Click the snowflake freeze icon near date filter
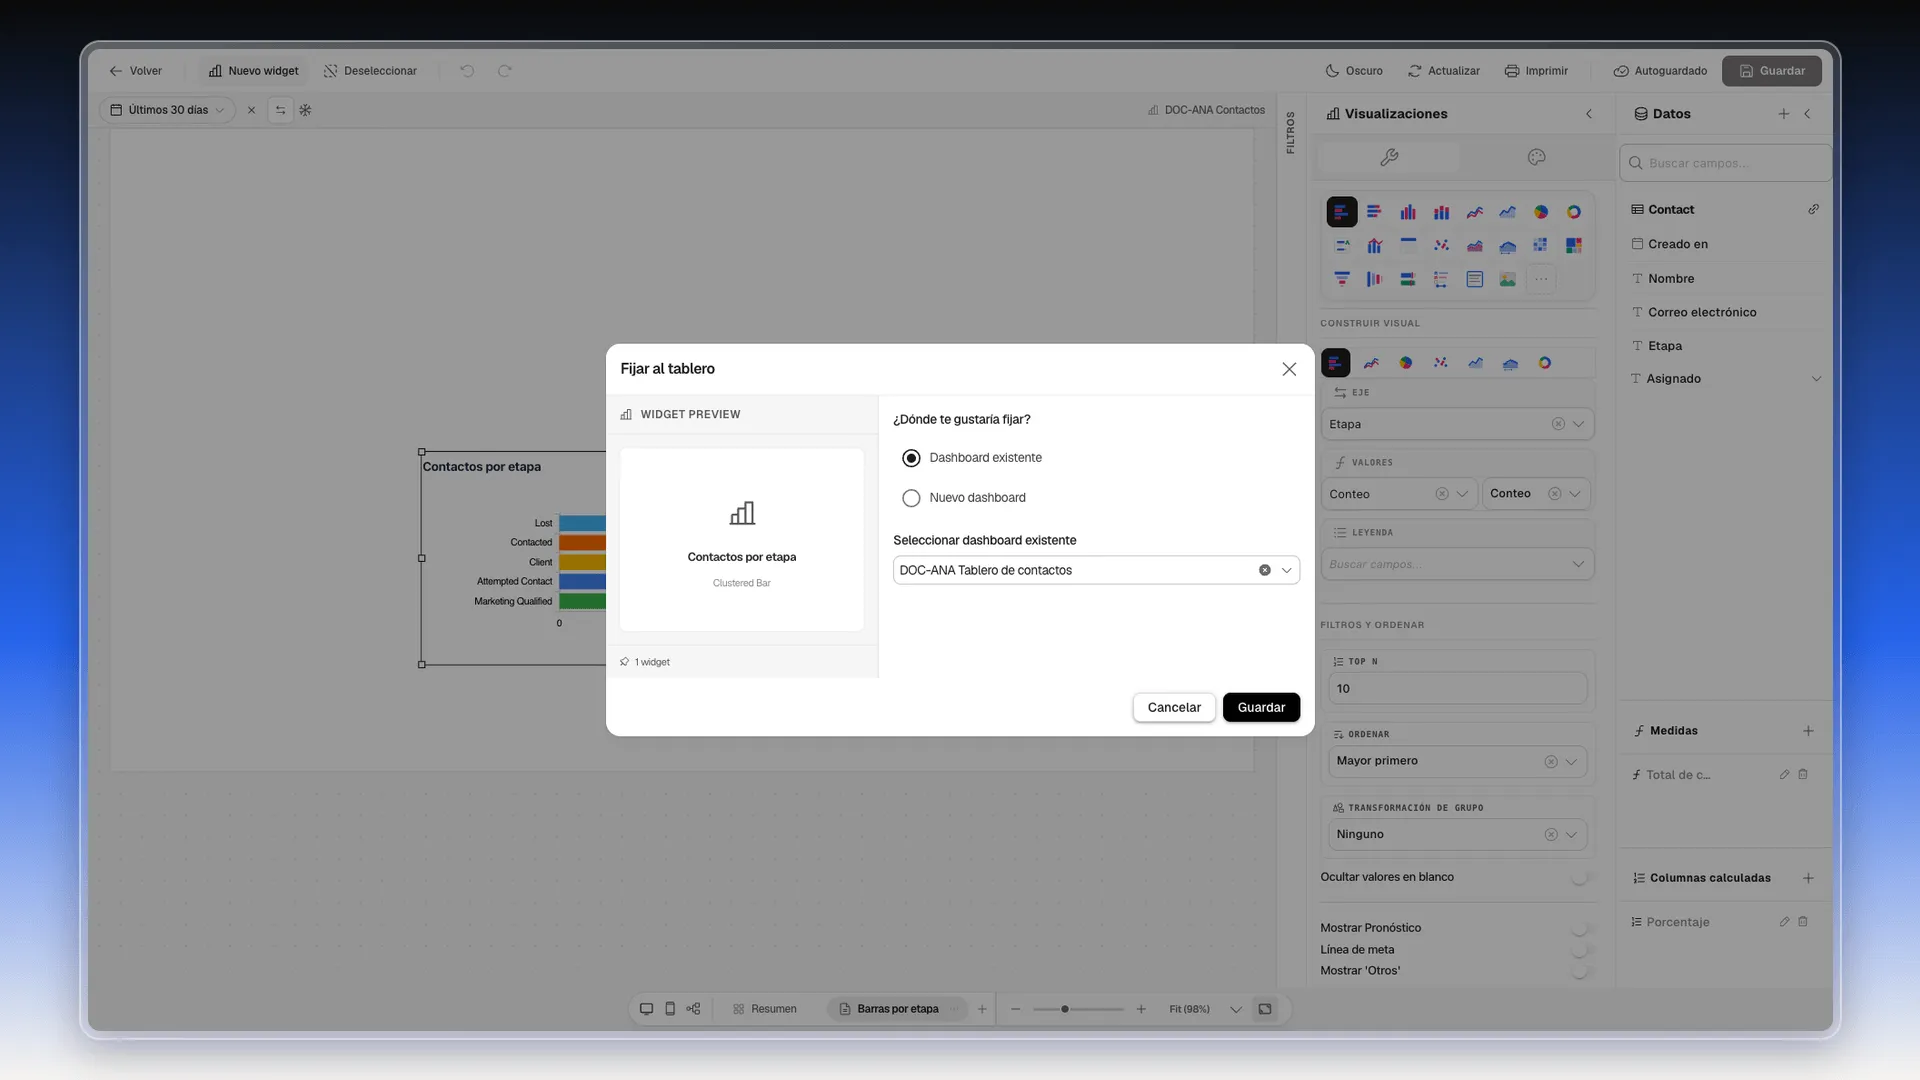This screenshot has height=1080, width=1920. (306, 110)
